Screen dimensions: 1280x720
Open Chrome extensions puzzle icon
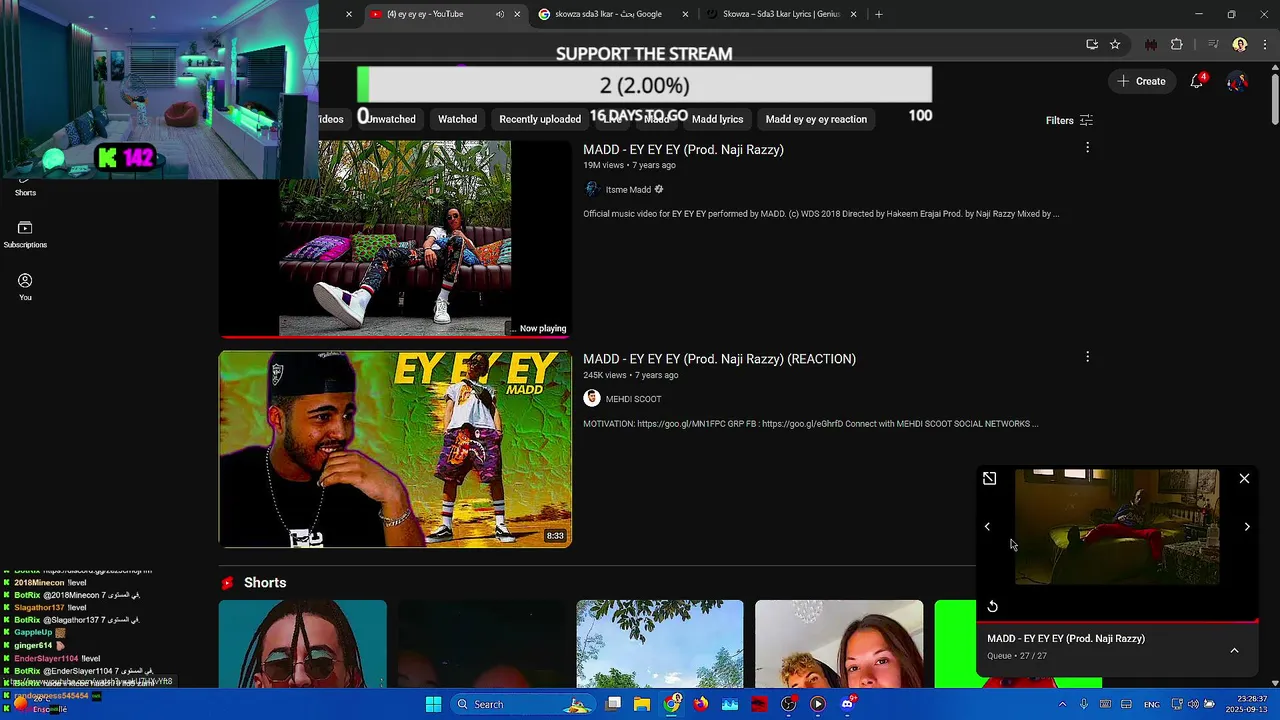click(x=1177, y=44)
